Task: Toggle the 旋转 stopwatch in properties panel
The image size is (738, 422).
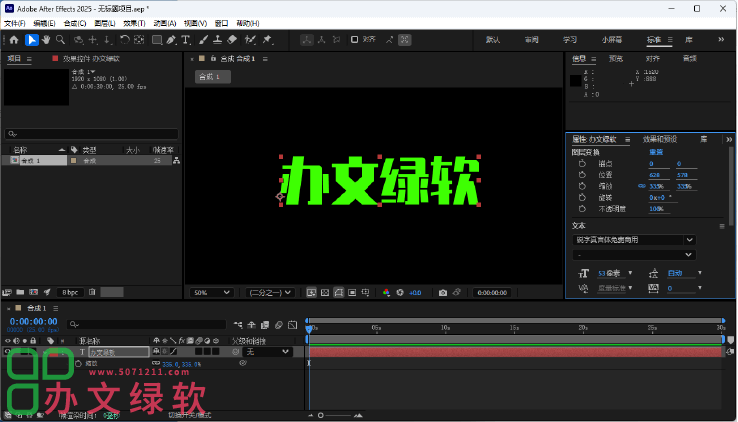Action: tap(582, 198)
